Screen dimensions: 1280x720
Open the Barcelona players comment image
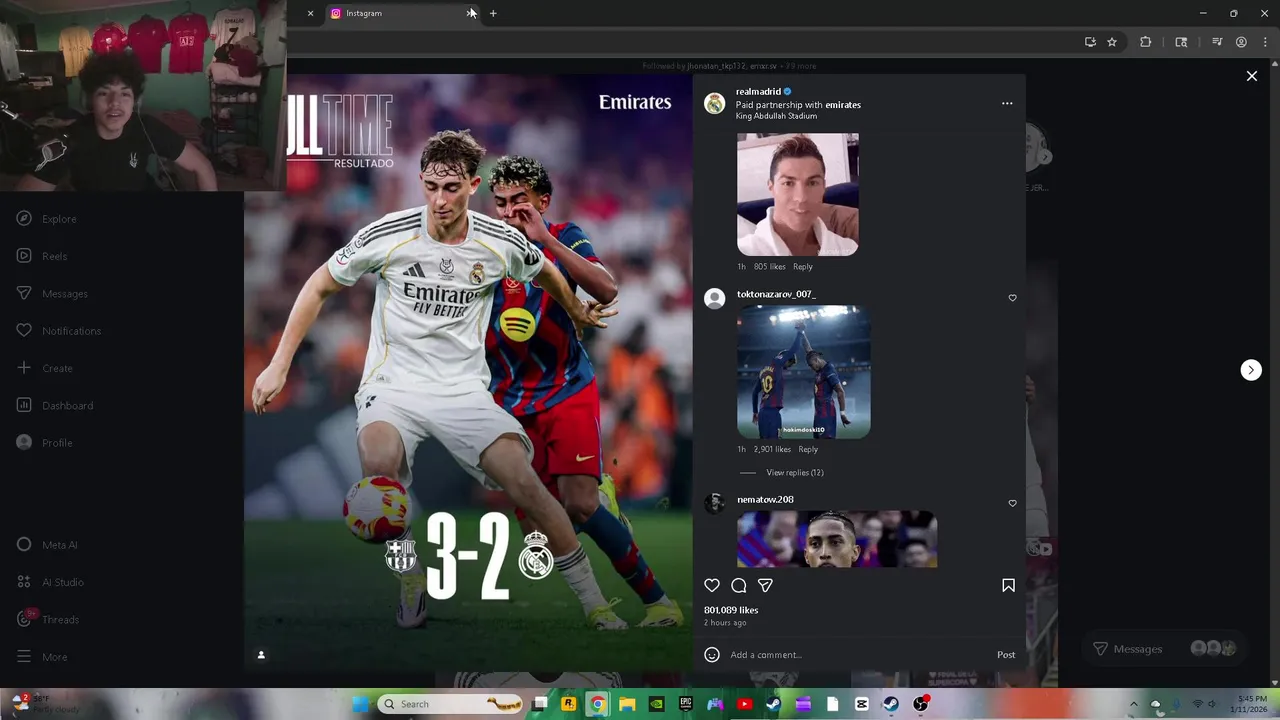(804, 372)
